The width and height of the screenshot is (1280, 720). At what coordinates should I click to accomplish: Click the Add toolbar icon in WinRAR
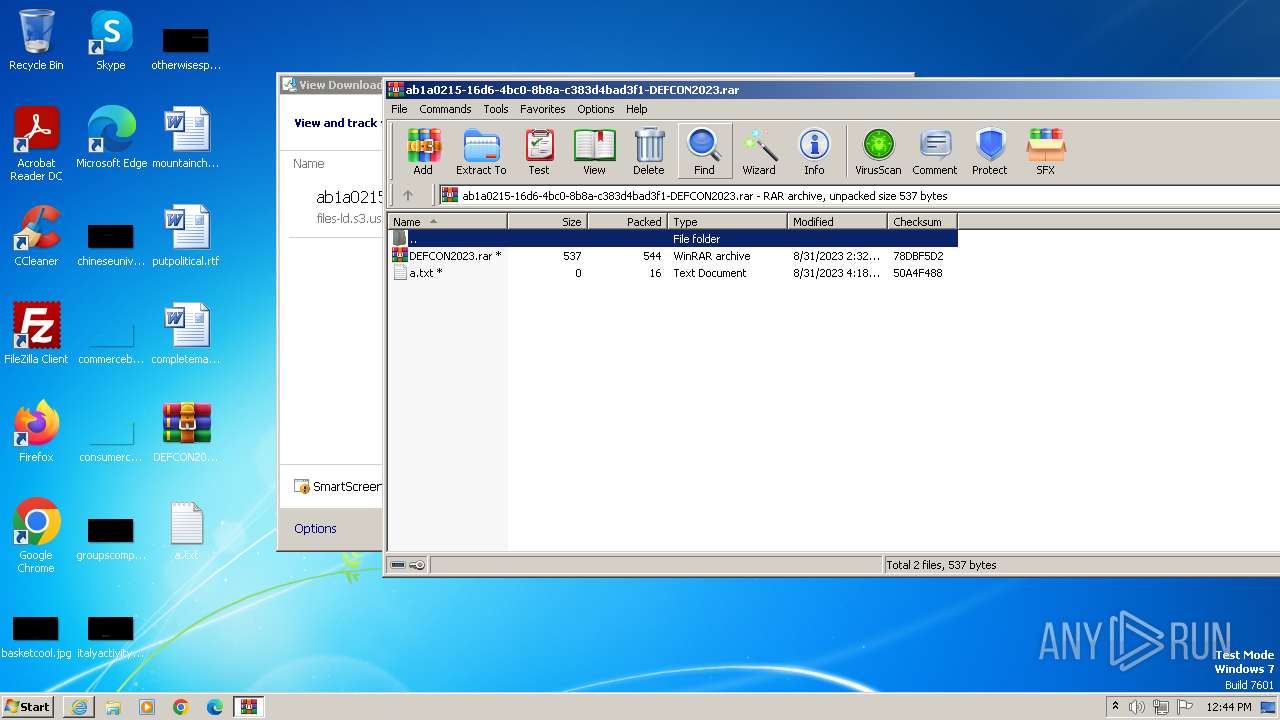pos(423,151)
